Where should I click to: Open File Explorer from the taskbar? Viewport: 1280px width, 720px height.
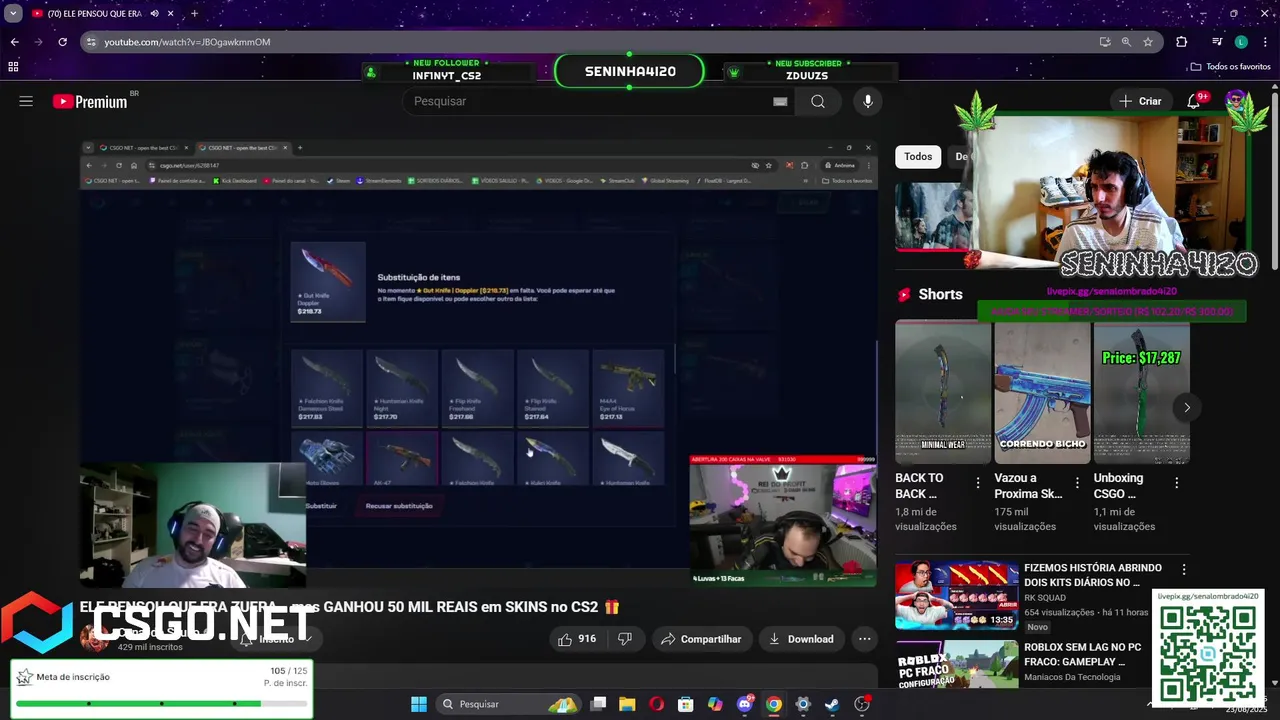pyautogui.click(x=627, y=704)
